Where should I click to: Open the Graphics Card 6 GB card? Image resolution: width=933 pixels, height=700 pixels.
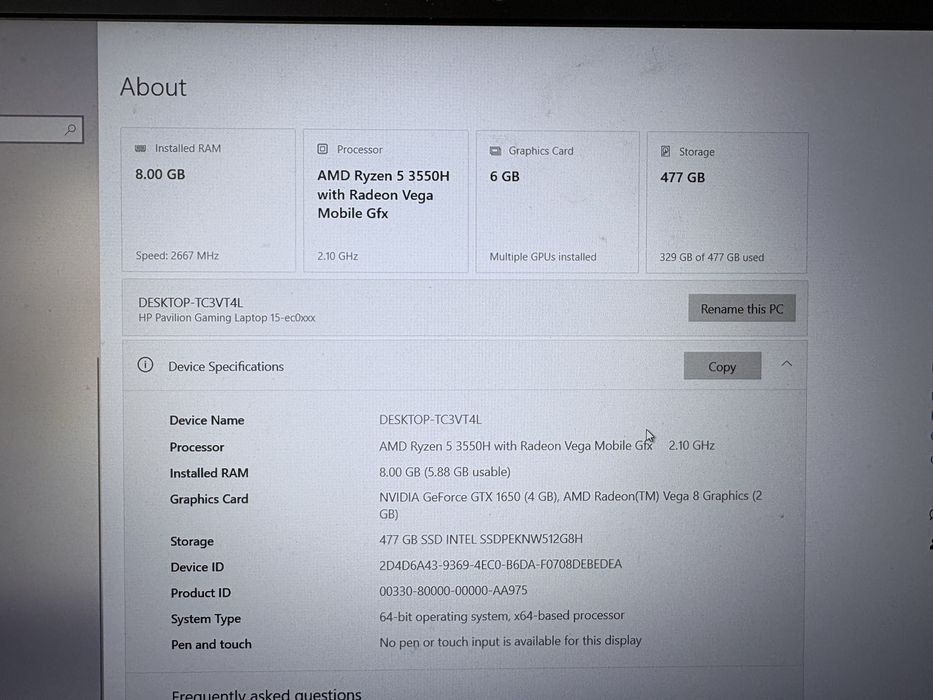pos(557,202)
